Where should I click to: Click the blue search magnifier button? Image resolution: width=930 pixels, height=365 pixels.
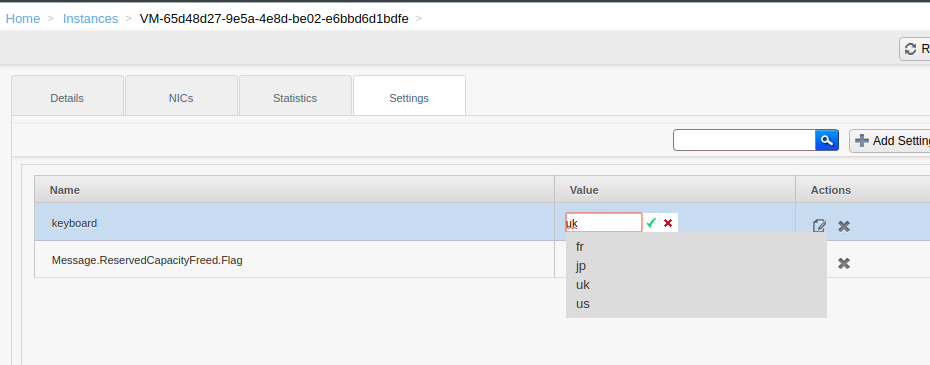point(827,140)
